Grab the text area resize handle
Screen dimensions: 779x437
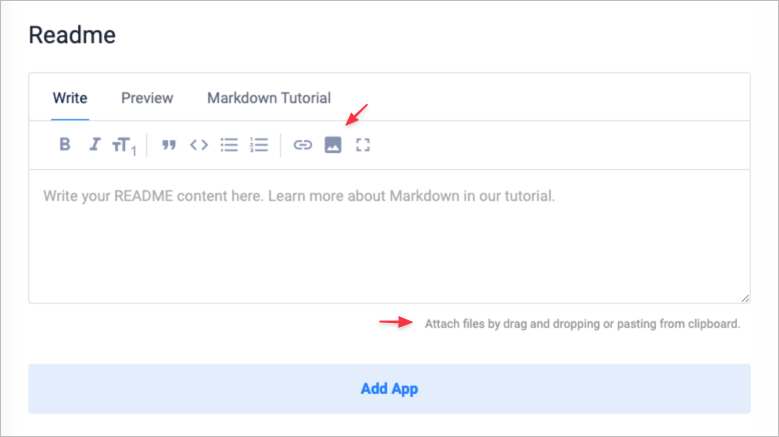(x=745, y=298)
